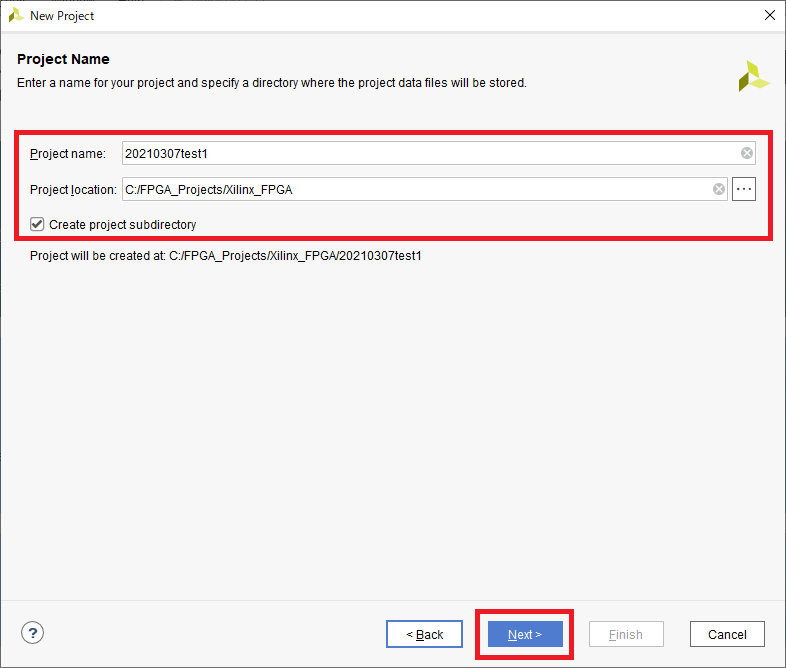Open the help question mark icon
The height and width of the screenshot is (668, 786).
point(33,633)
